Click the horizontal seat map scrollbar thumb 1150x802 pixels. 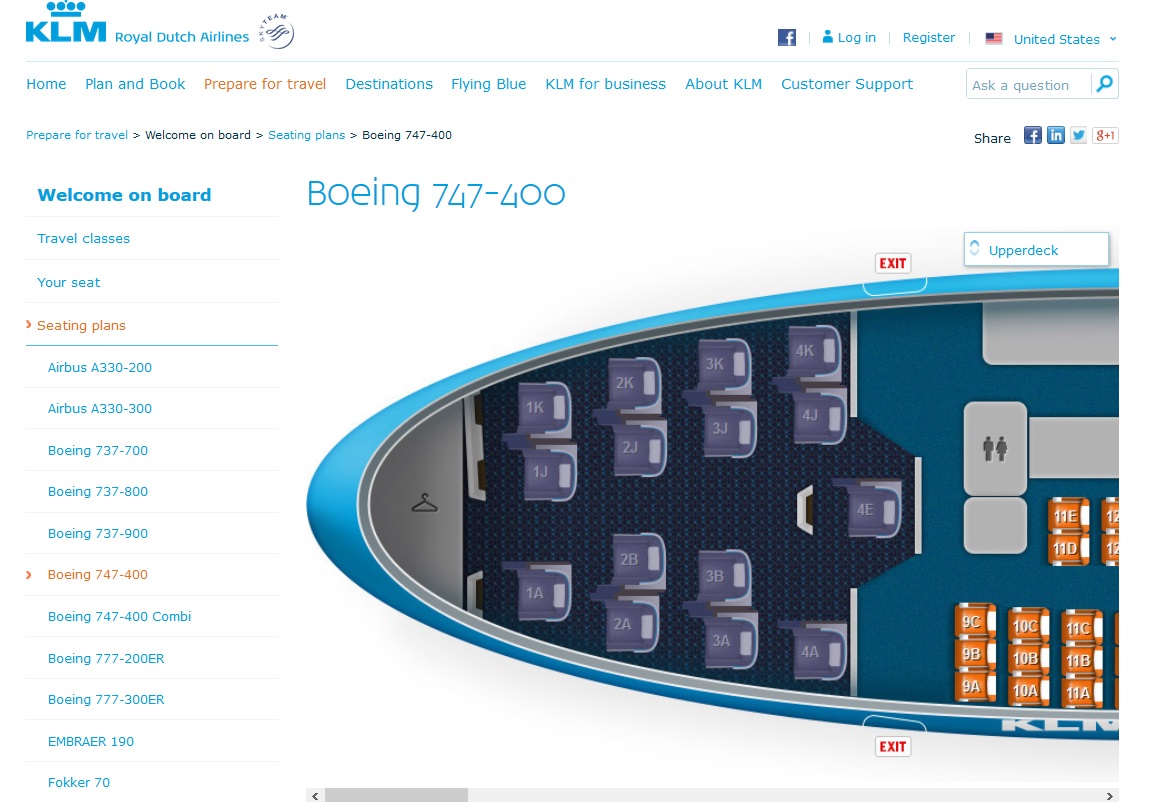click(396, 795)
